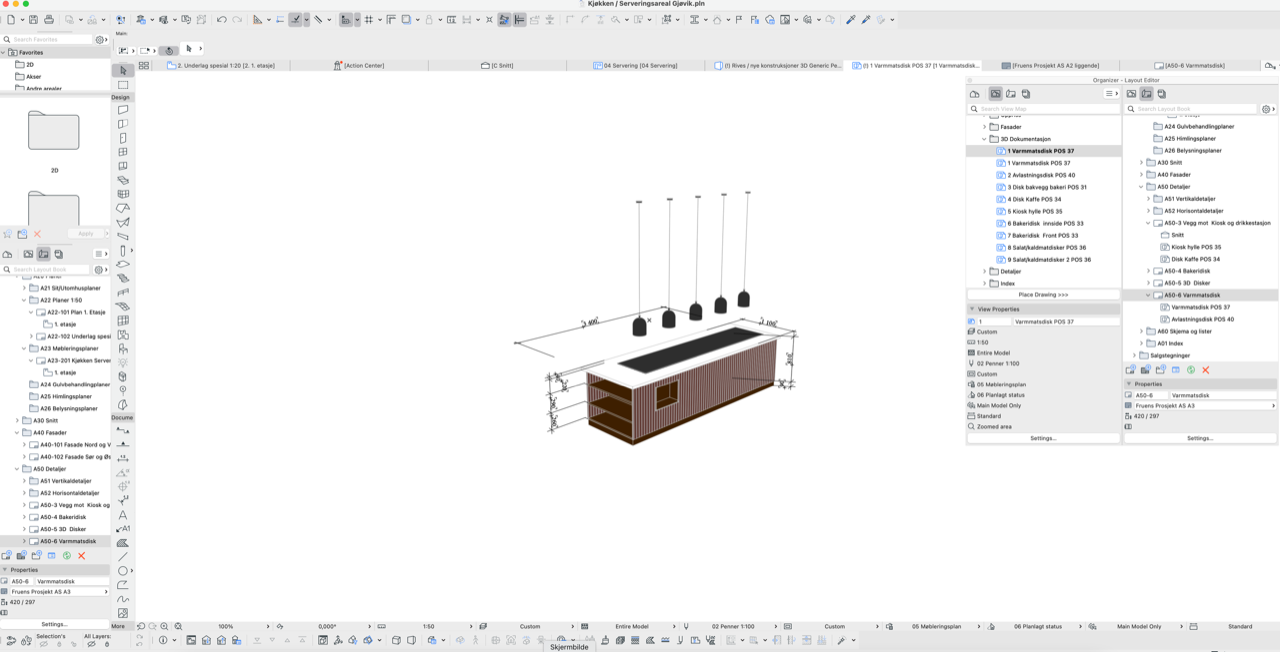The height and width of the screenshot is (652, 1280).
Task: Select the Marquee tool below the Arrow
Action: (123, 85)
